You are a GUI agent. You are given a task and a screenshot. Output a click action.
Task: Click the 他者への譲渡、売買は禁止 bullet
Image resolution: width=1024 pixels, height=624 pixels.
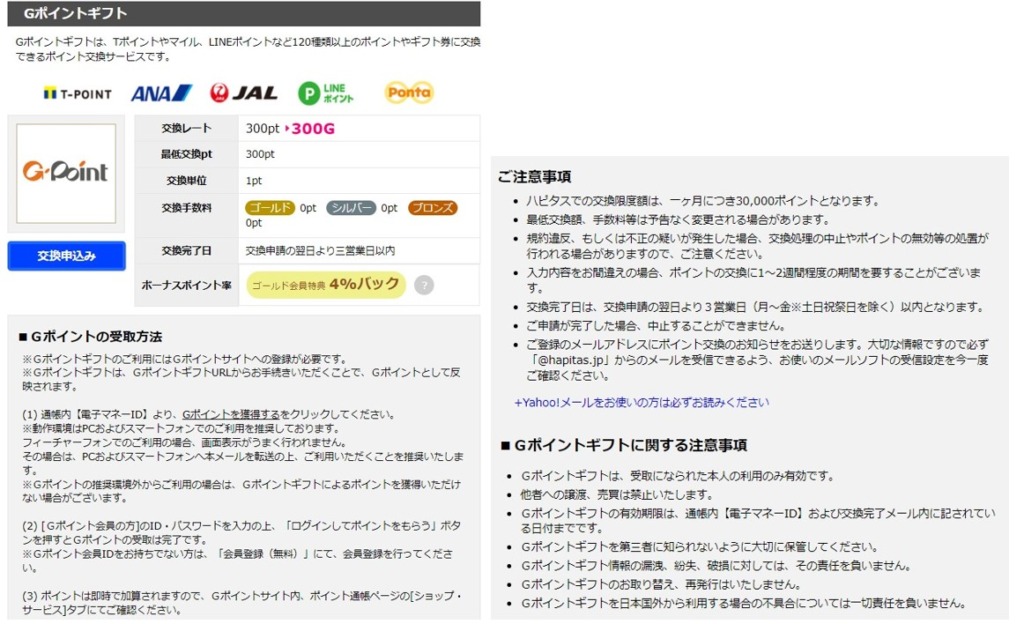coord(617,495)
